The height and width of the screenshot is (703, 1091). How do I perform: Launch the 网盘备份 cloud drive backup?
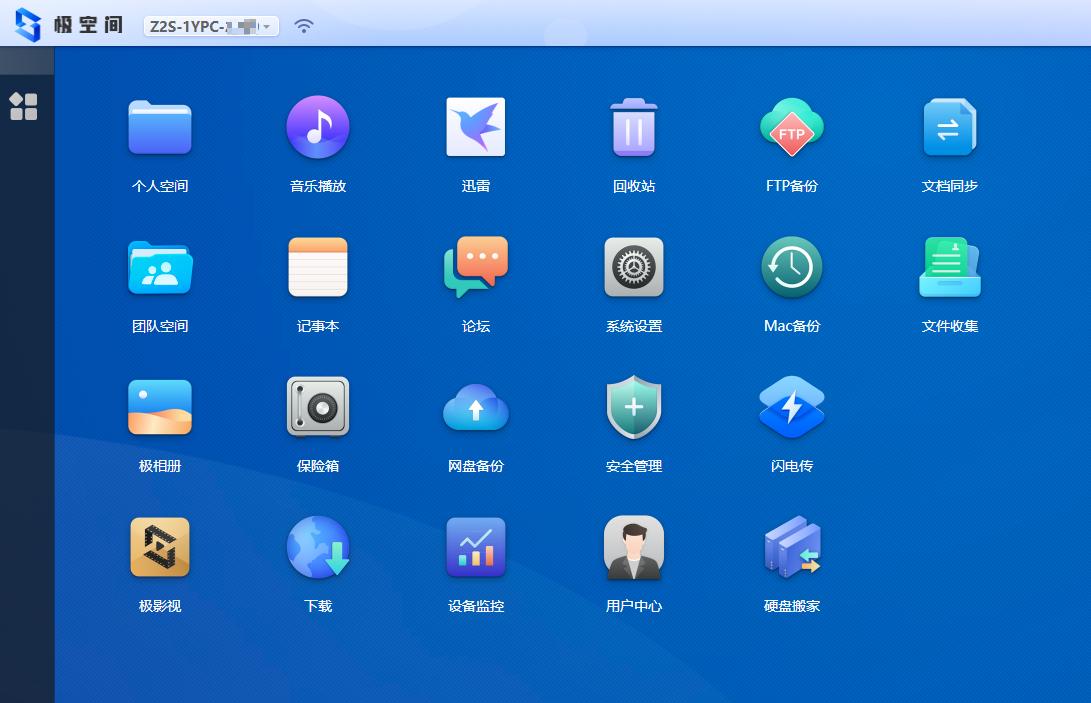pos(476,408)
